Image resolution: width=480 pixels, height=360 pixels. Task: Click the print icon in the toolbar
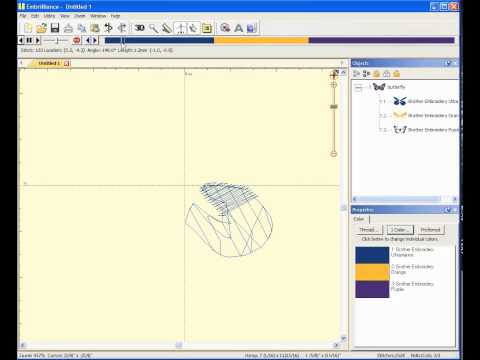click(x=68, y=28)
